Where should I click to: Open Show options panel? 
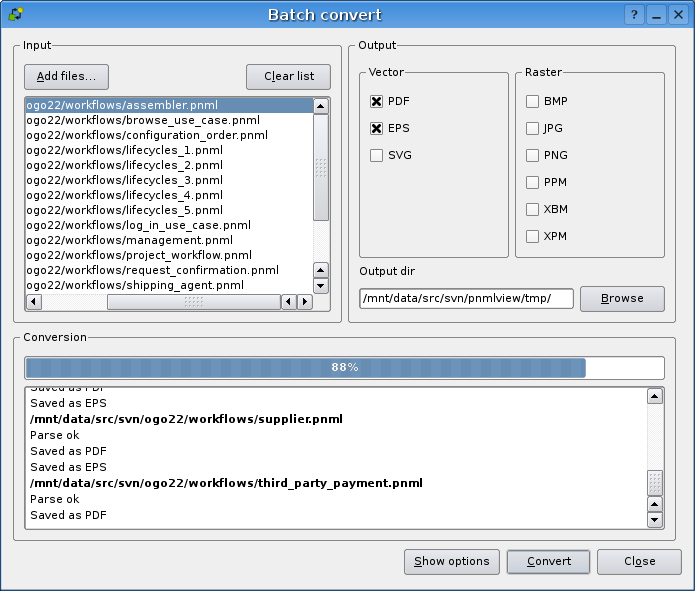click(452, 562)
